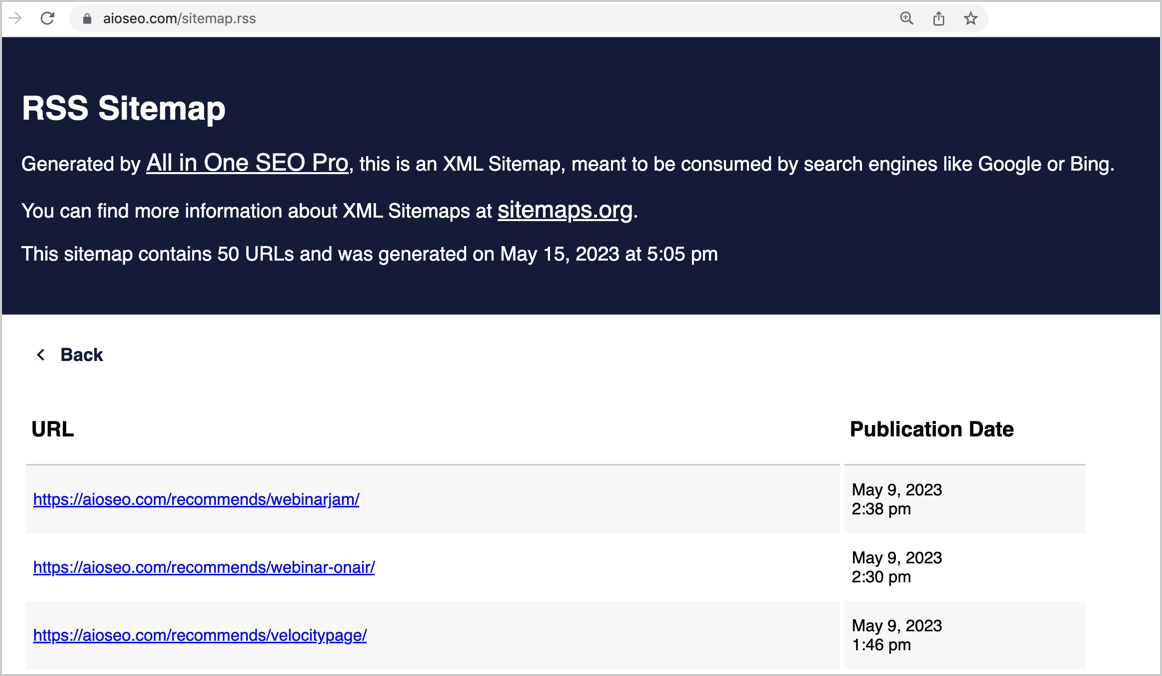This screenshot has width=1162, height=676.
Task: Open the recommends/webinarjam URL
Action: [196, 500]
